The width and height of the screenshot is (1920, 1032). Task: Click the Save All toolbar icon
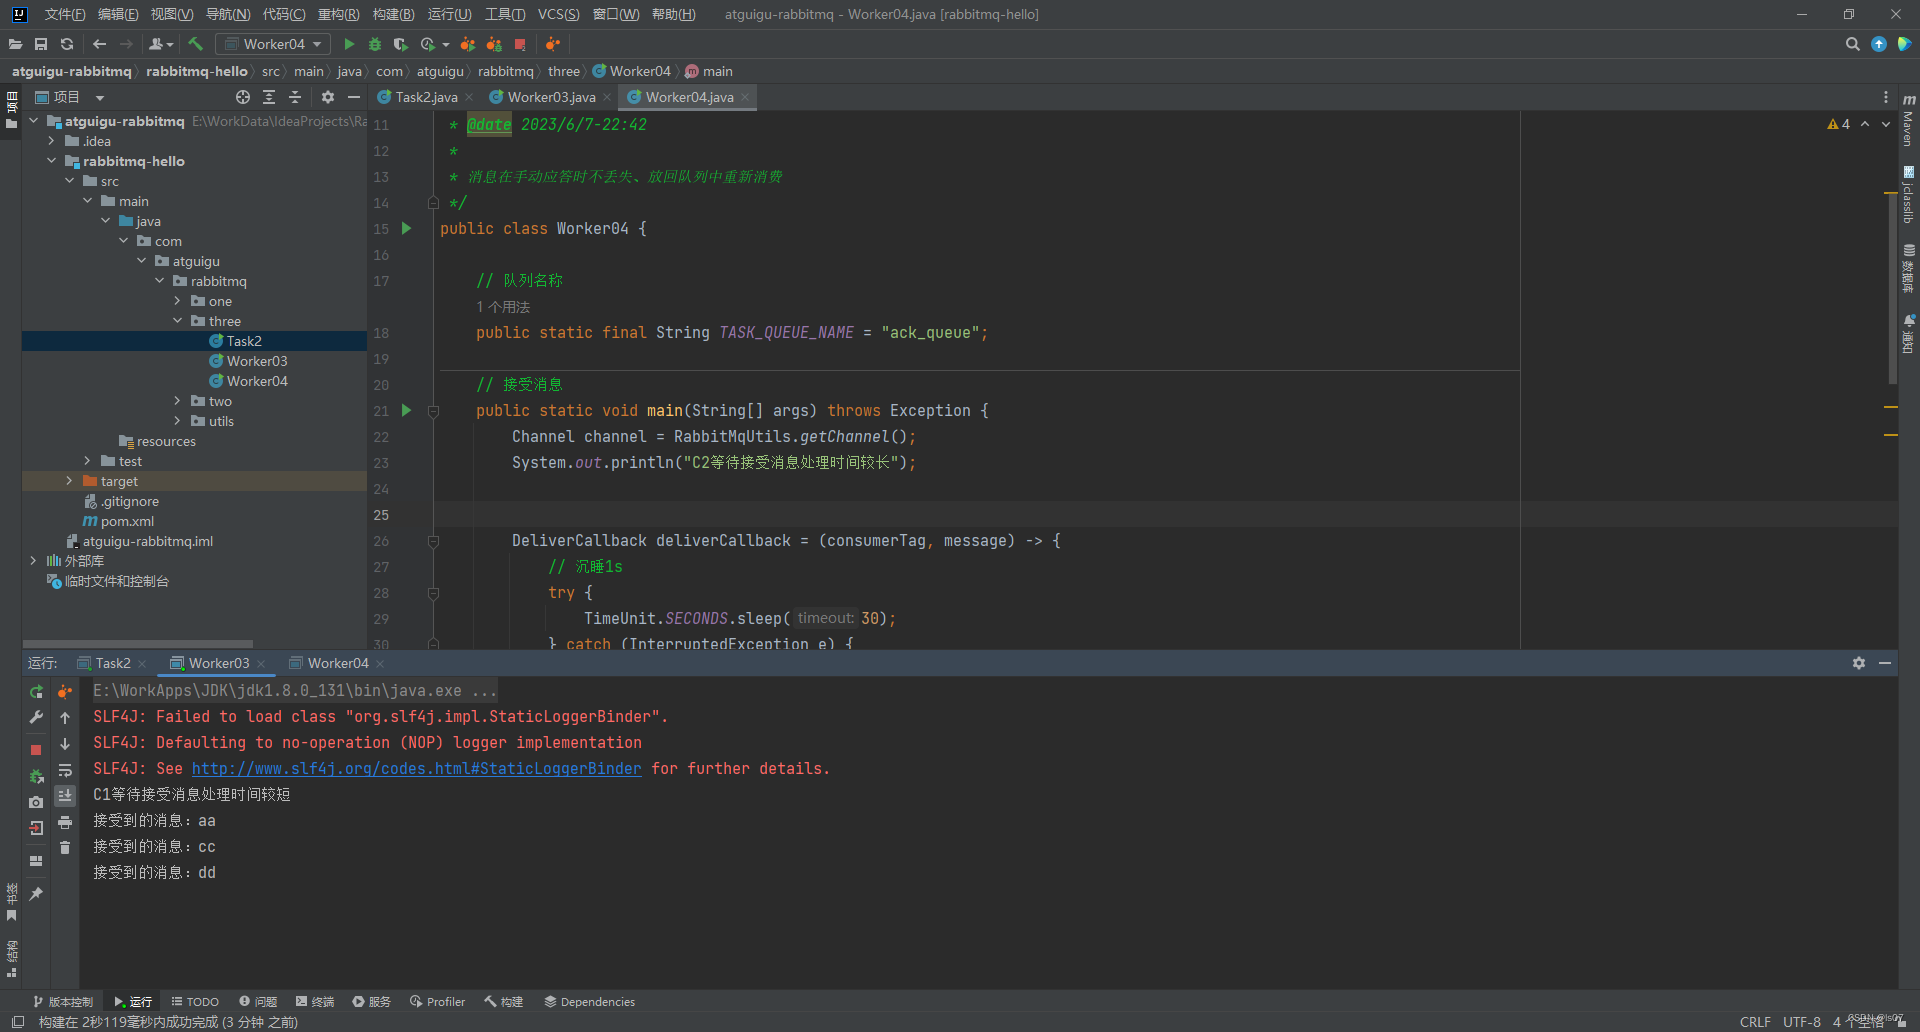[41, 44]
